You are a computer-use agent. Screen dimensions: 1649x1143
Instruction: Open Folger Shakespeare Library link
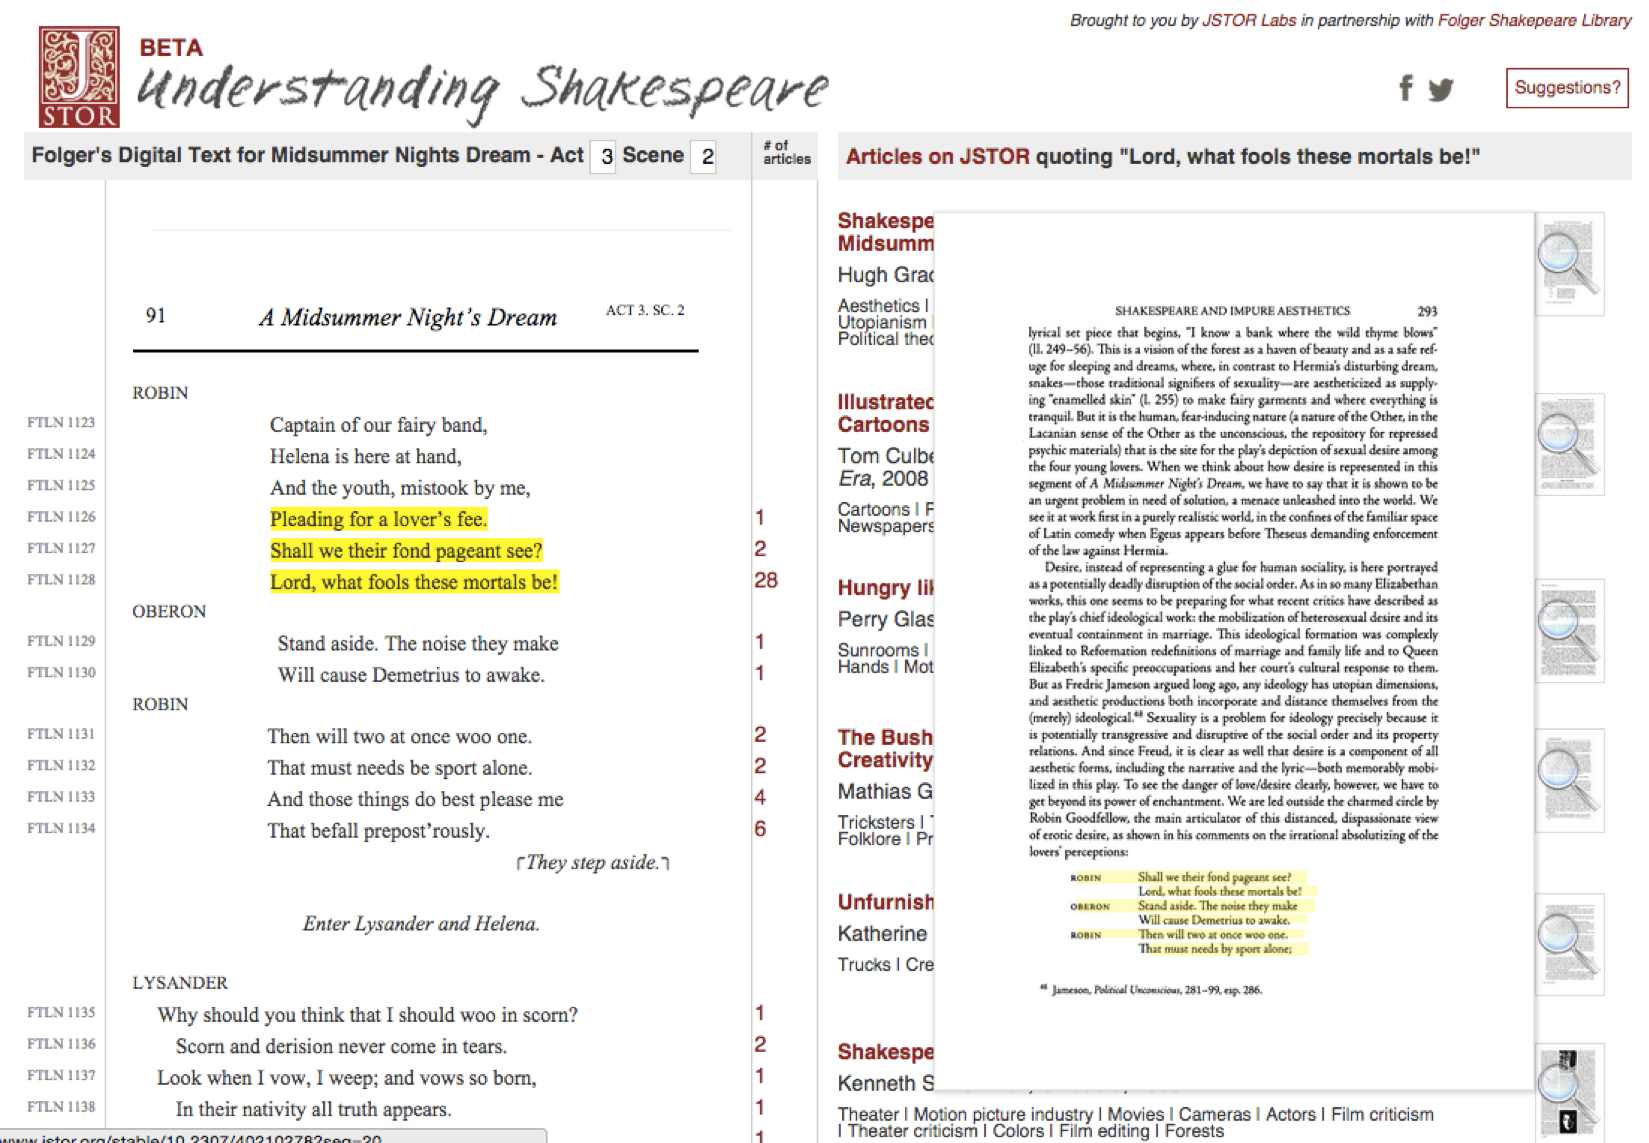(x=1534, y=20)
